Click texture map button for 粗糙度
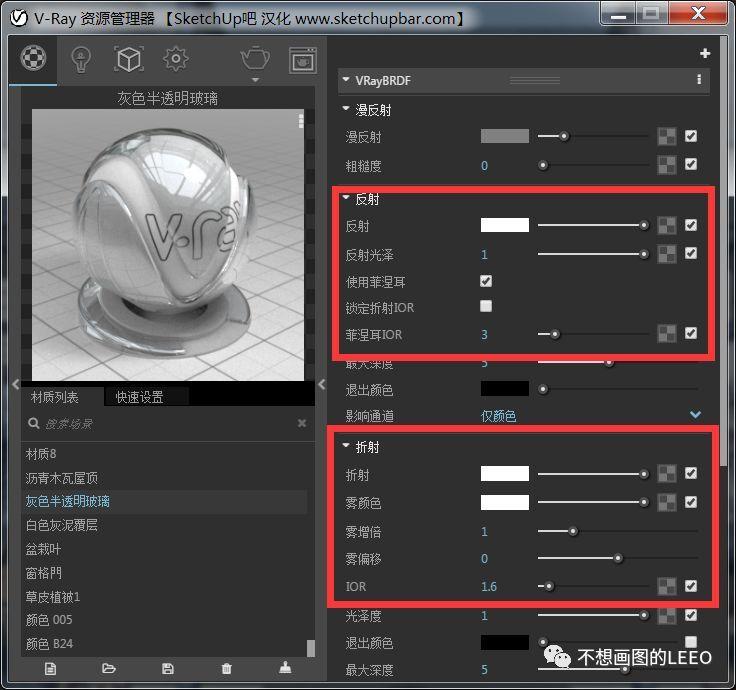This screenshot has width=736, height=690. (667, 165)
